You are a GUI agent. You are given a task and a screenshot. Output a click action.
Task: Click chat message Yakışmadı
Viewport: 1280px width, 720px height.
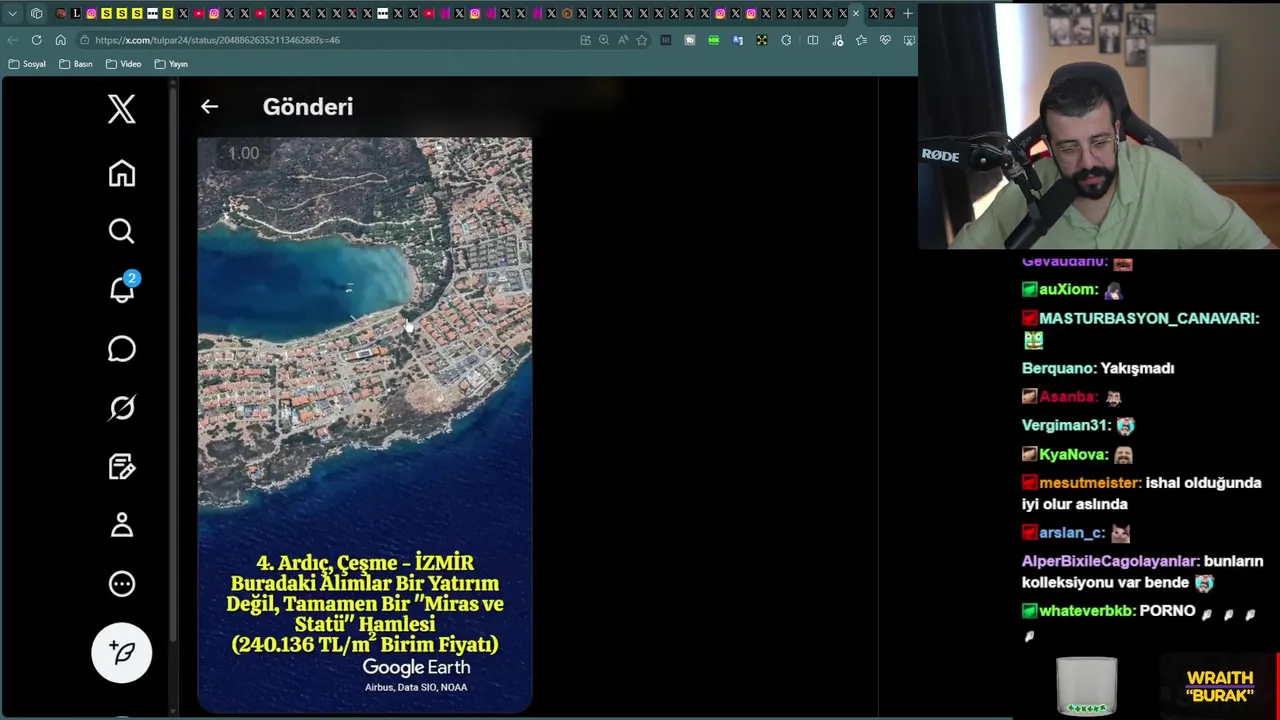click(x=1137, y=368)
